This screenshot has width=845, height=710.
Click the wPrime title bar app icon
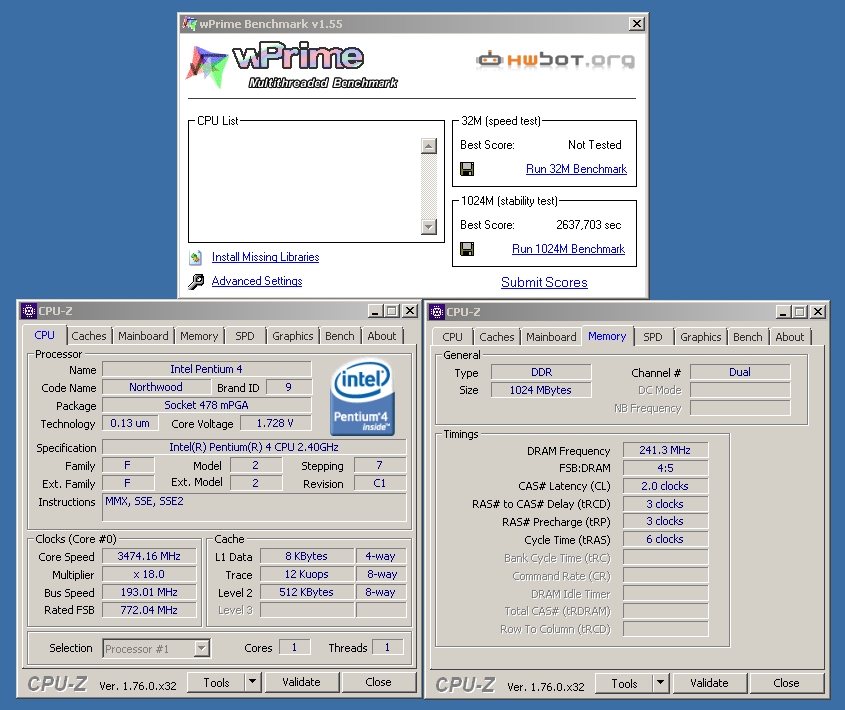click(189, 24)
